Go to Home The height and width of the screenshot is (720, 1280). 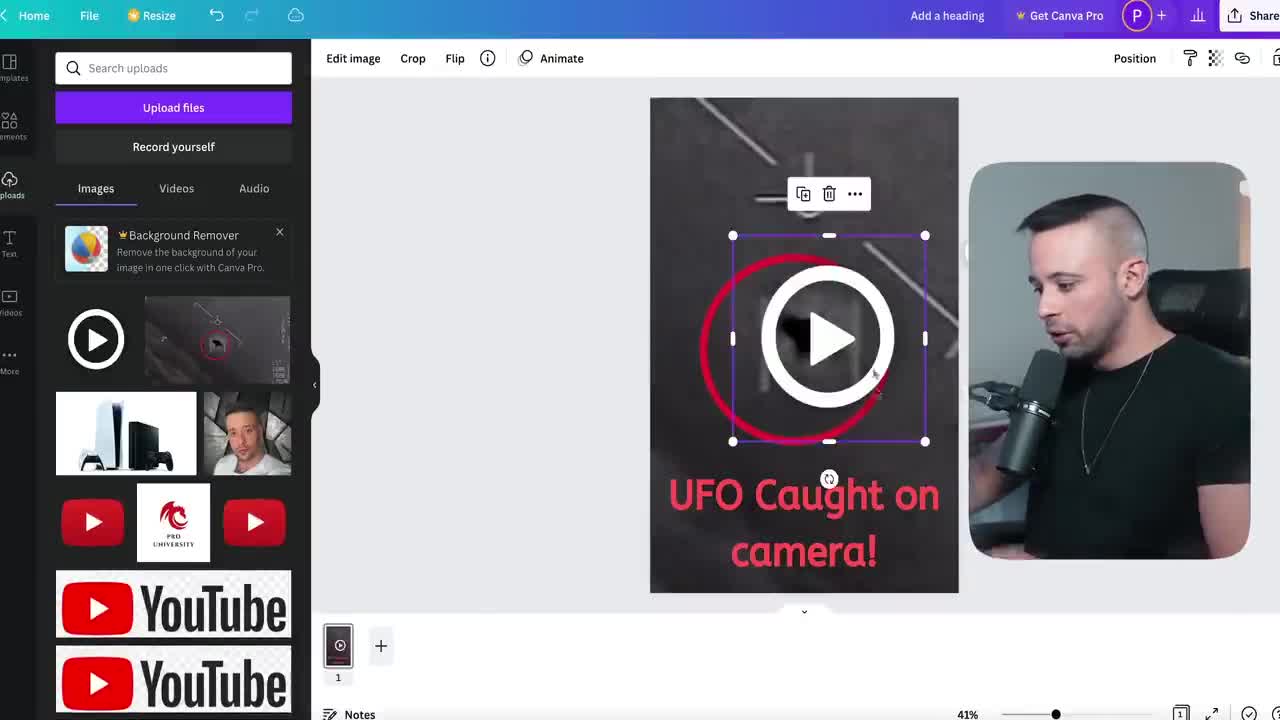34,15
